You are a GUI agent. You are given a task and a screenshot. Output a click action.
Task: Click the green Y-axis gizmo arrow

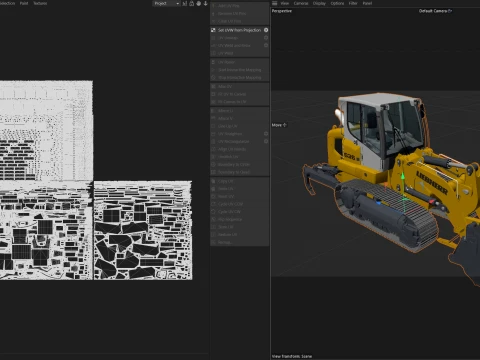403,177
